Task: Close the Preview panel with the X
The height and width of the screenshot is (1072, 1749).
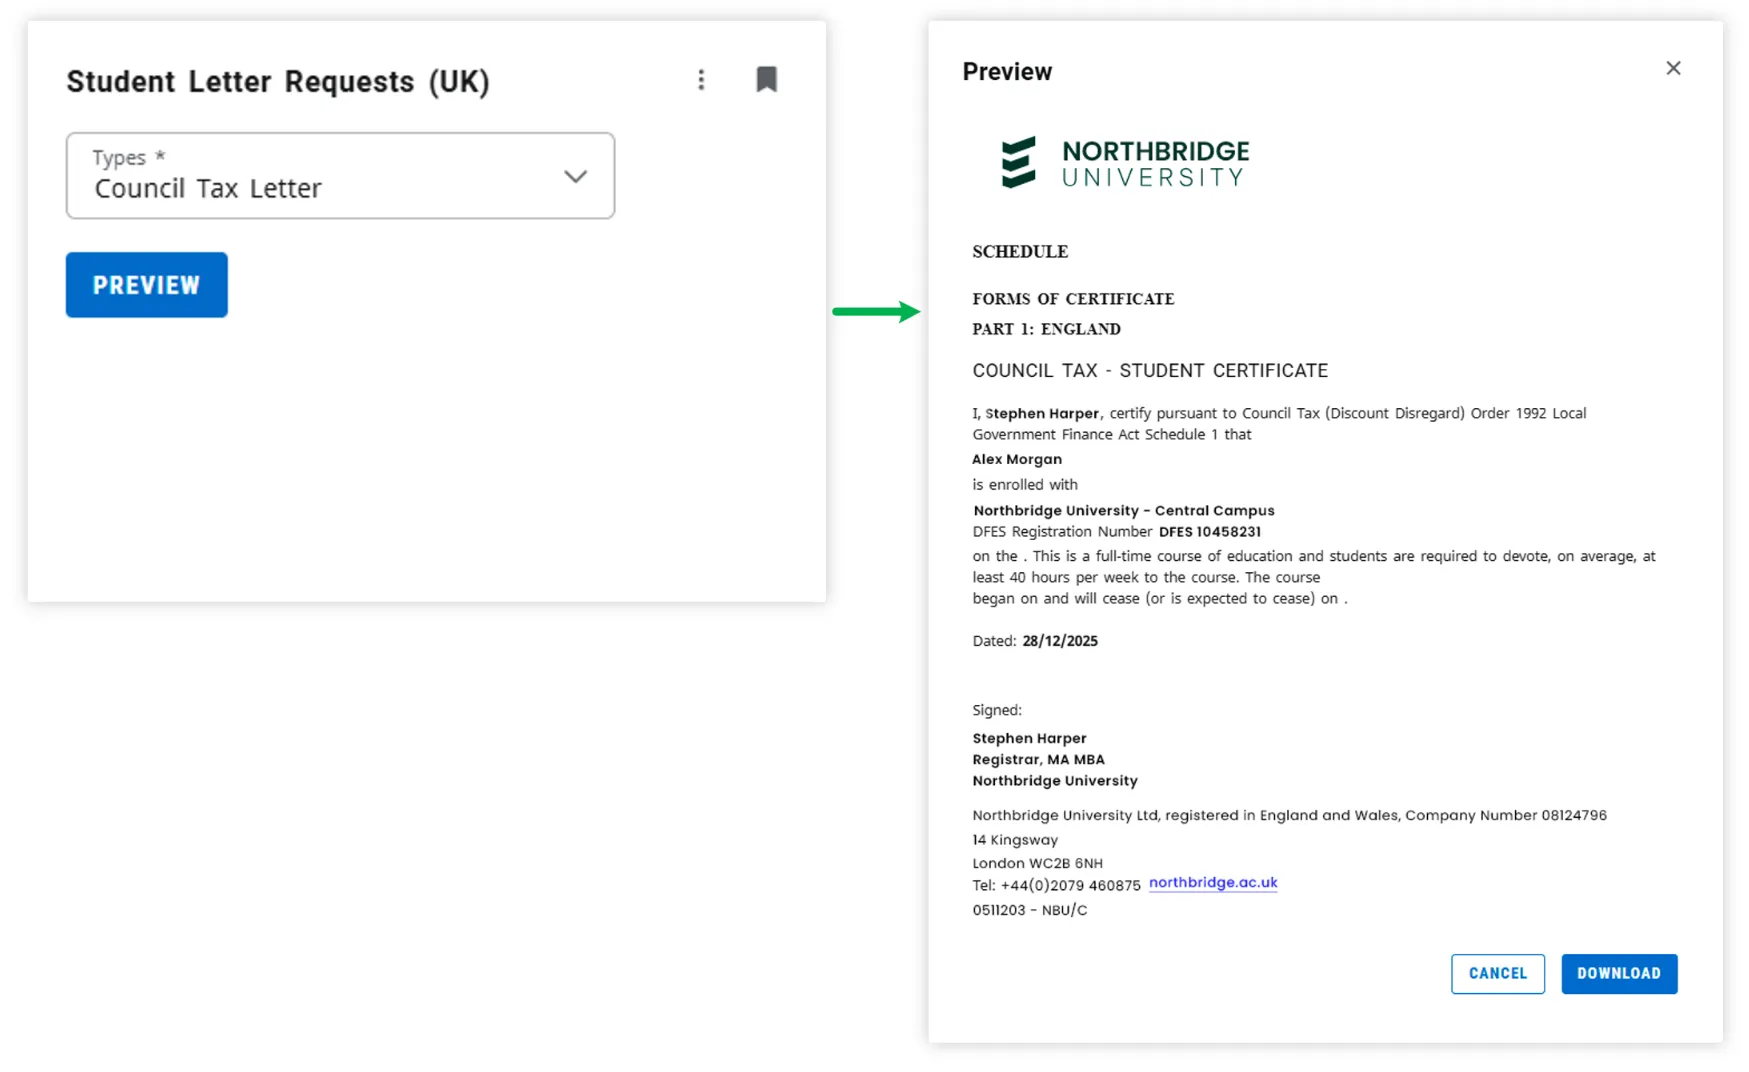Action: (1673, 68)
